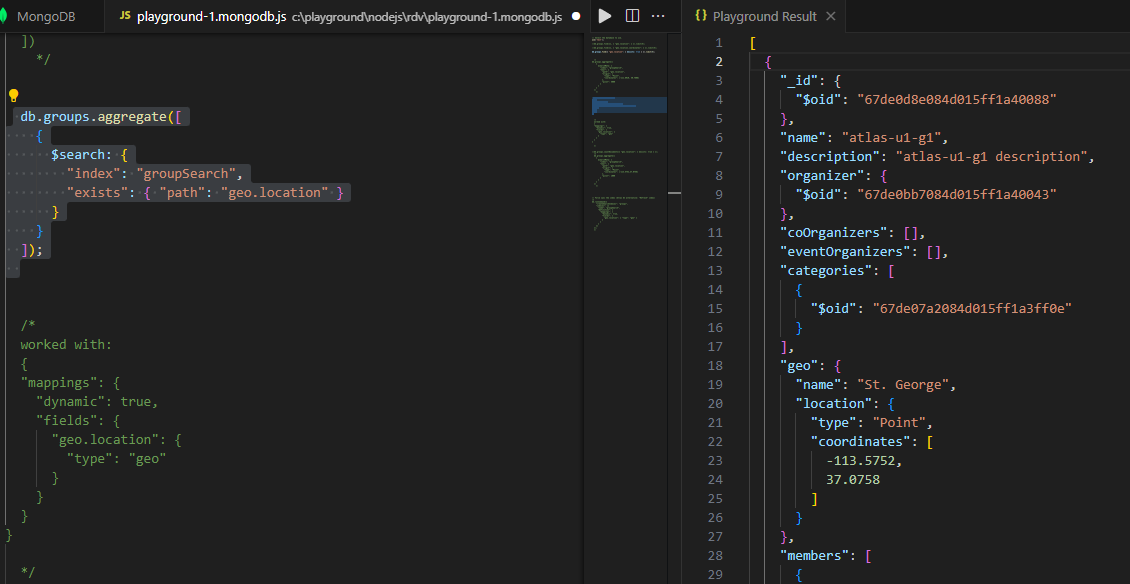Run the MongoDB playground script
The image size is (1130, 584).
604,16
